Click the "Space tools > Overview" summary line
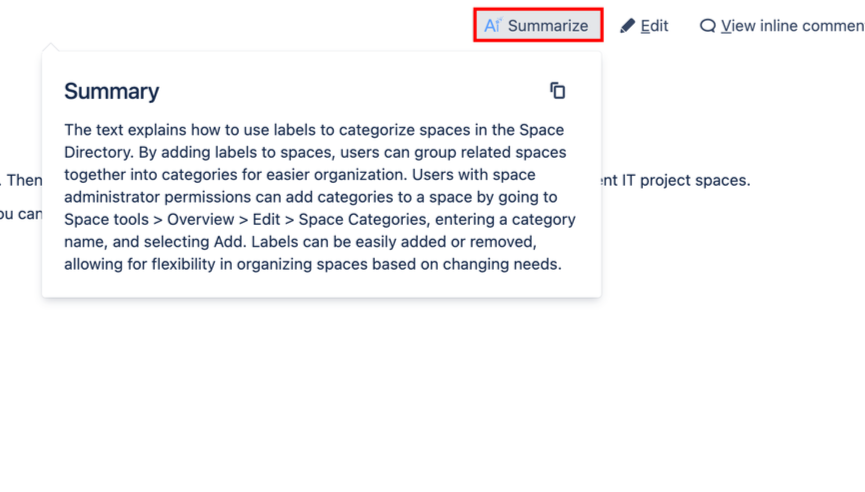The height and width of the screenshot is (492, 865). coord(319,219)
